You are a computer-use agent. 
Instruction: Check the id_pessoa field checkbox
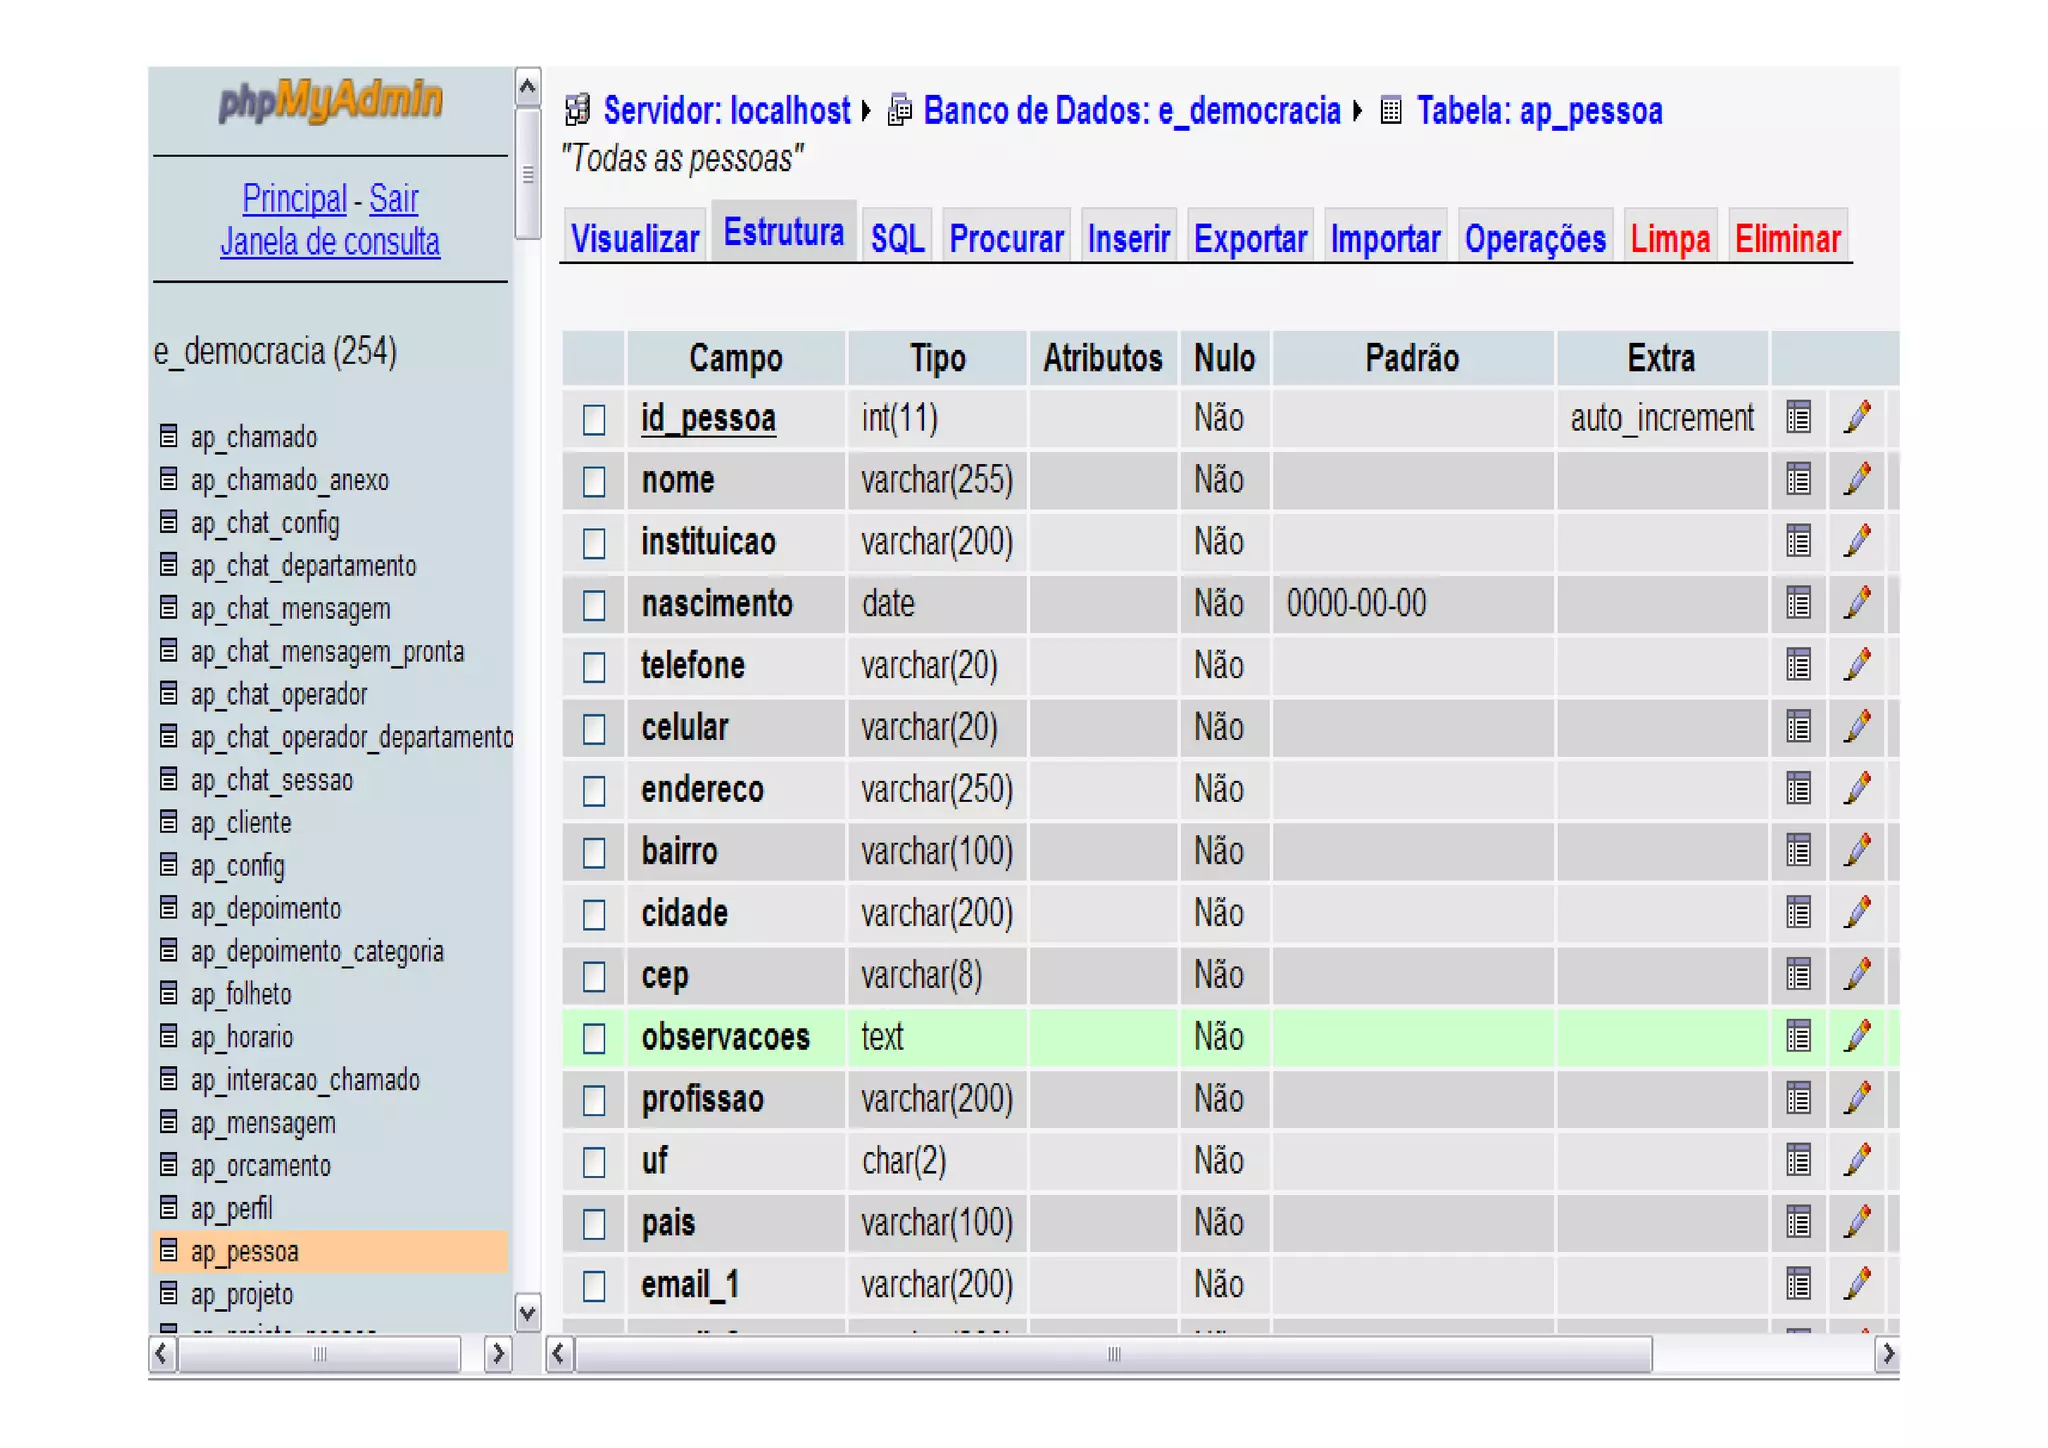pos(594,419)
